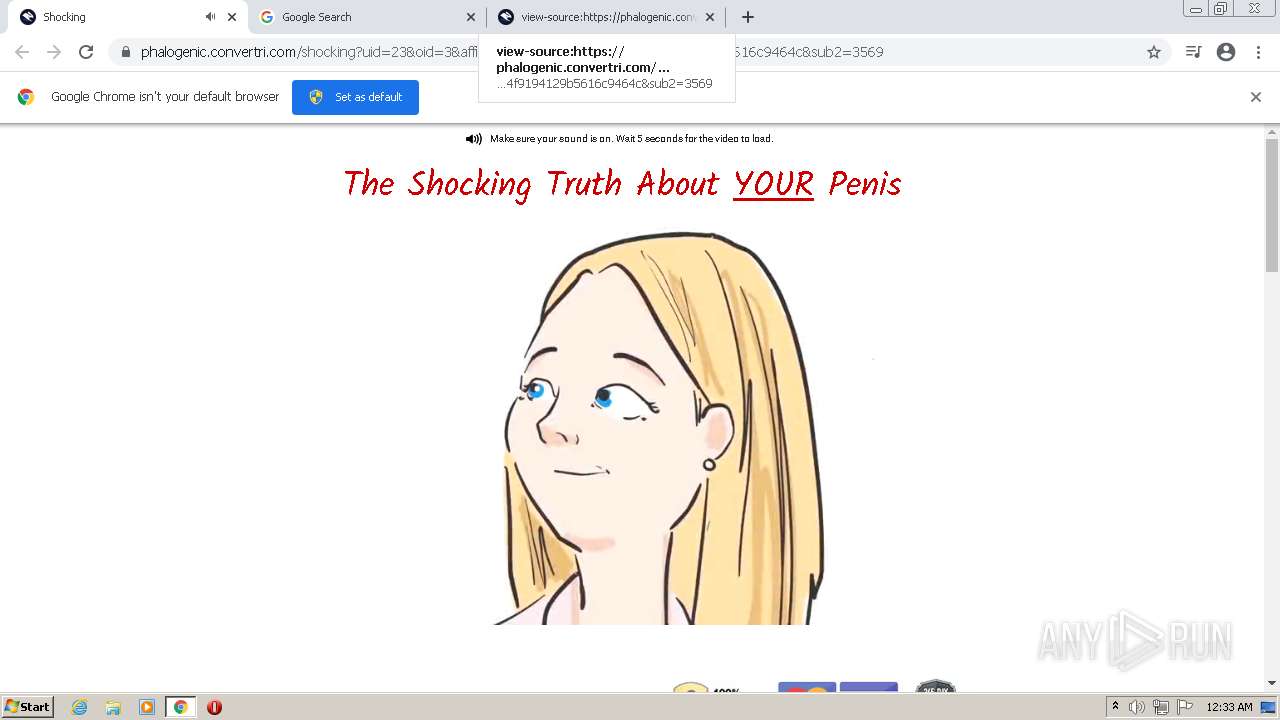Screen dimensions: 1280x720
Task: Open Windows Media Player from taskbar
Action: [x=147, y=707]
